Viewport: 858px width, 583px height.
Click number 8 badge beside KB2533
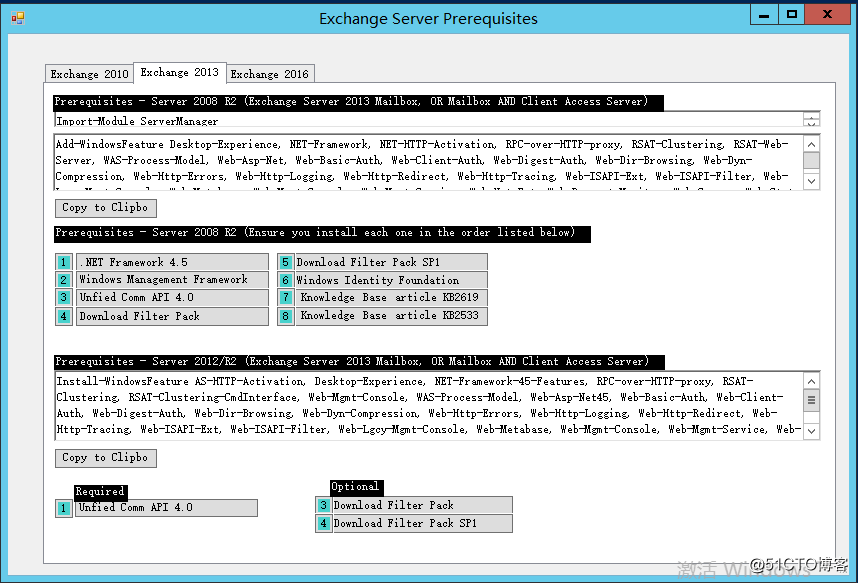[286, 316]
